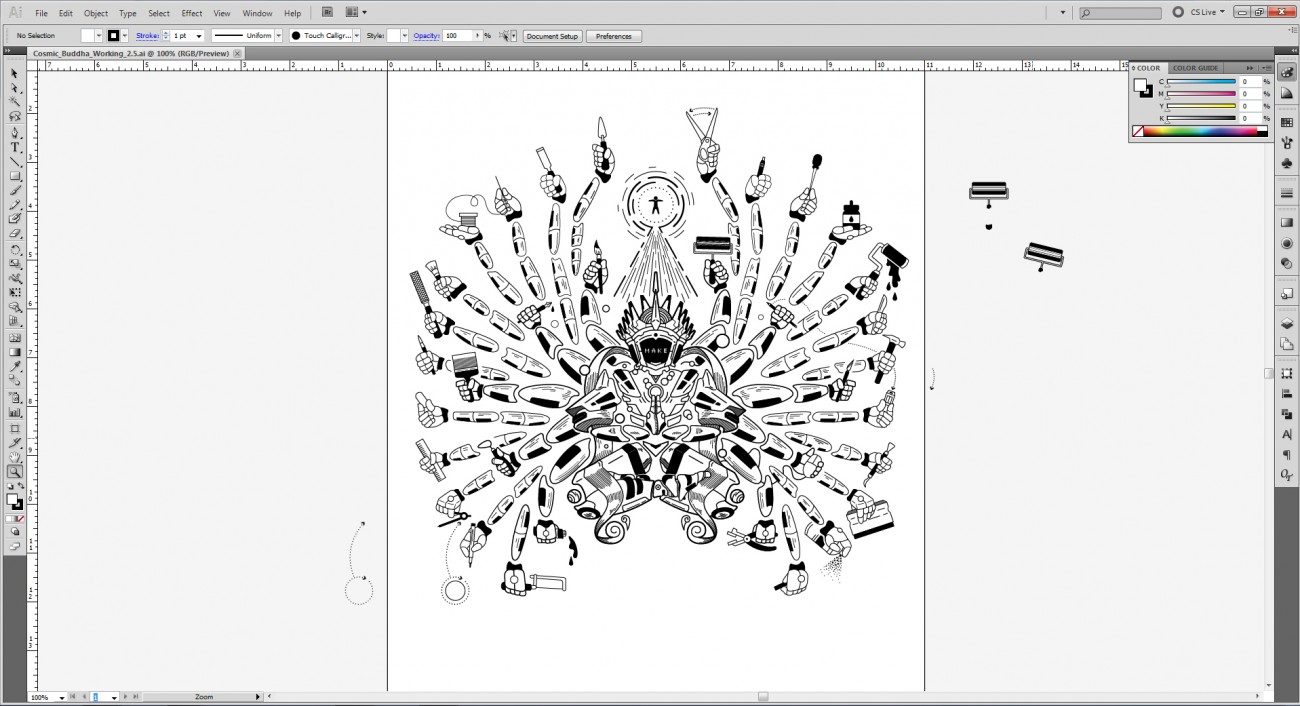Open the Stroke panel link
This screenshot has width=1300, height=706.
pos(147,36)
